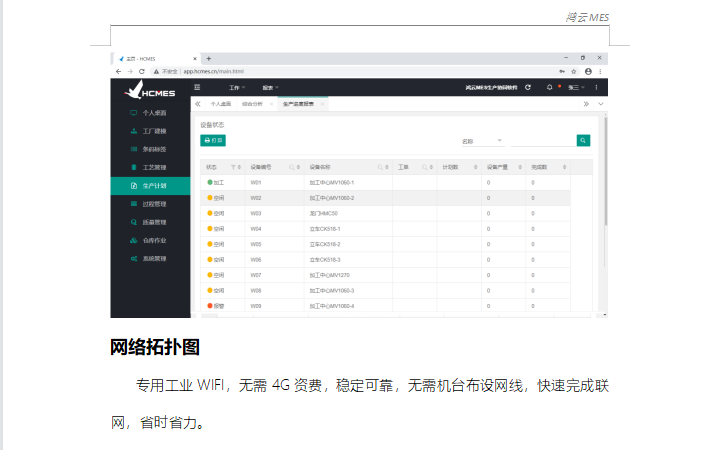Screen dimensions: 717x450
Task: Open 仓库作业 in the sidebar
Action: 153,240
